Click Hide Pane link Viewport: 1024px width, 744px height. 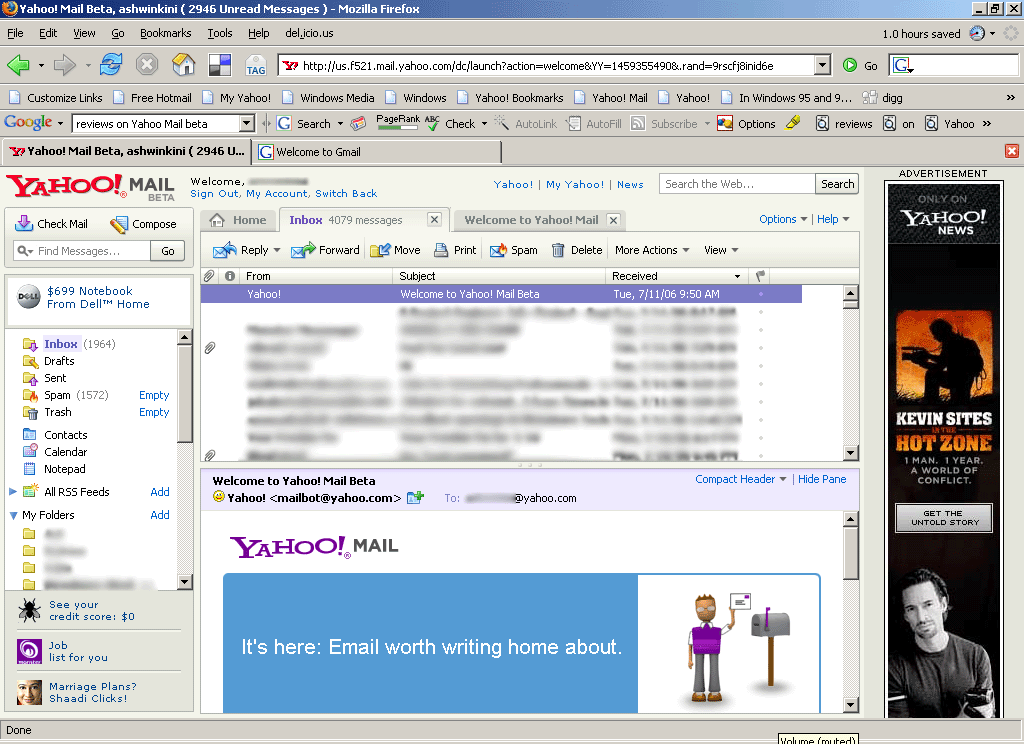click(x=822, y=479)
